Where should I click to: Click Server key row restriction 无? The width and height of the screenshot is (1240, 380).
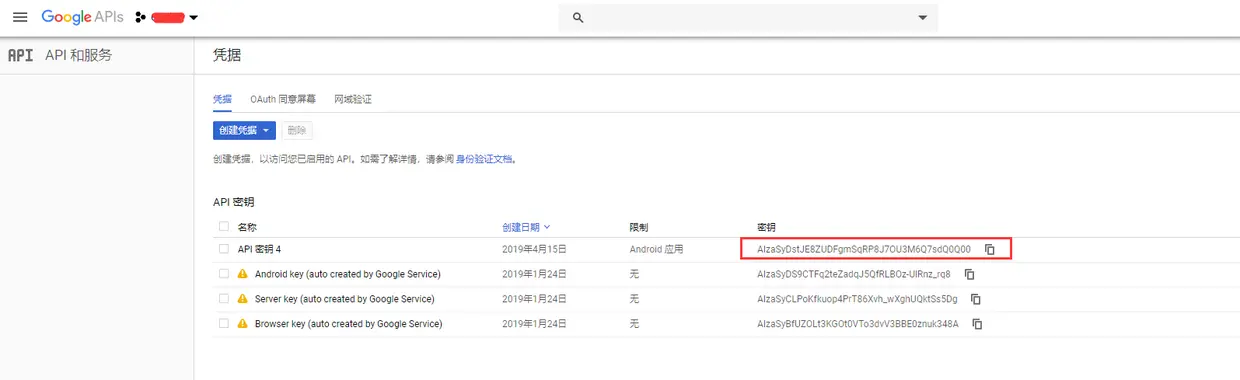(x=634, y=299)
